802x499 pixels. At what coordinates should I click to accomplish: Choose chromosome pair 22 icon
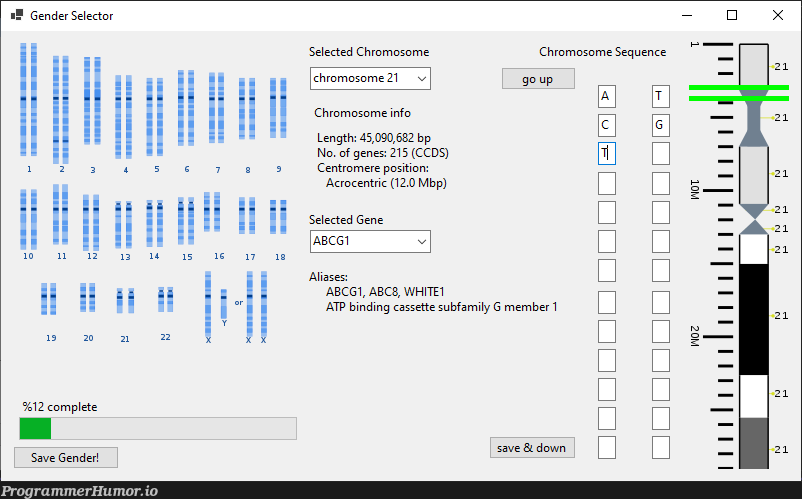click(x=165, y=299)
